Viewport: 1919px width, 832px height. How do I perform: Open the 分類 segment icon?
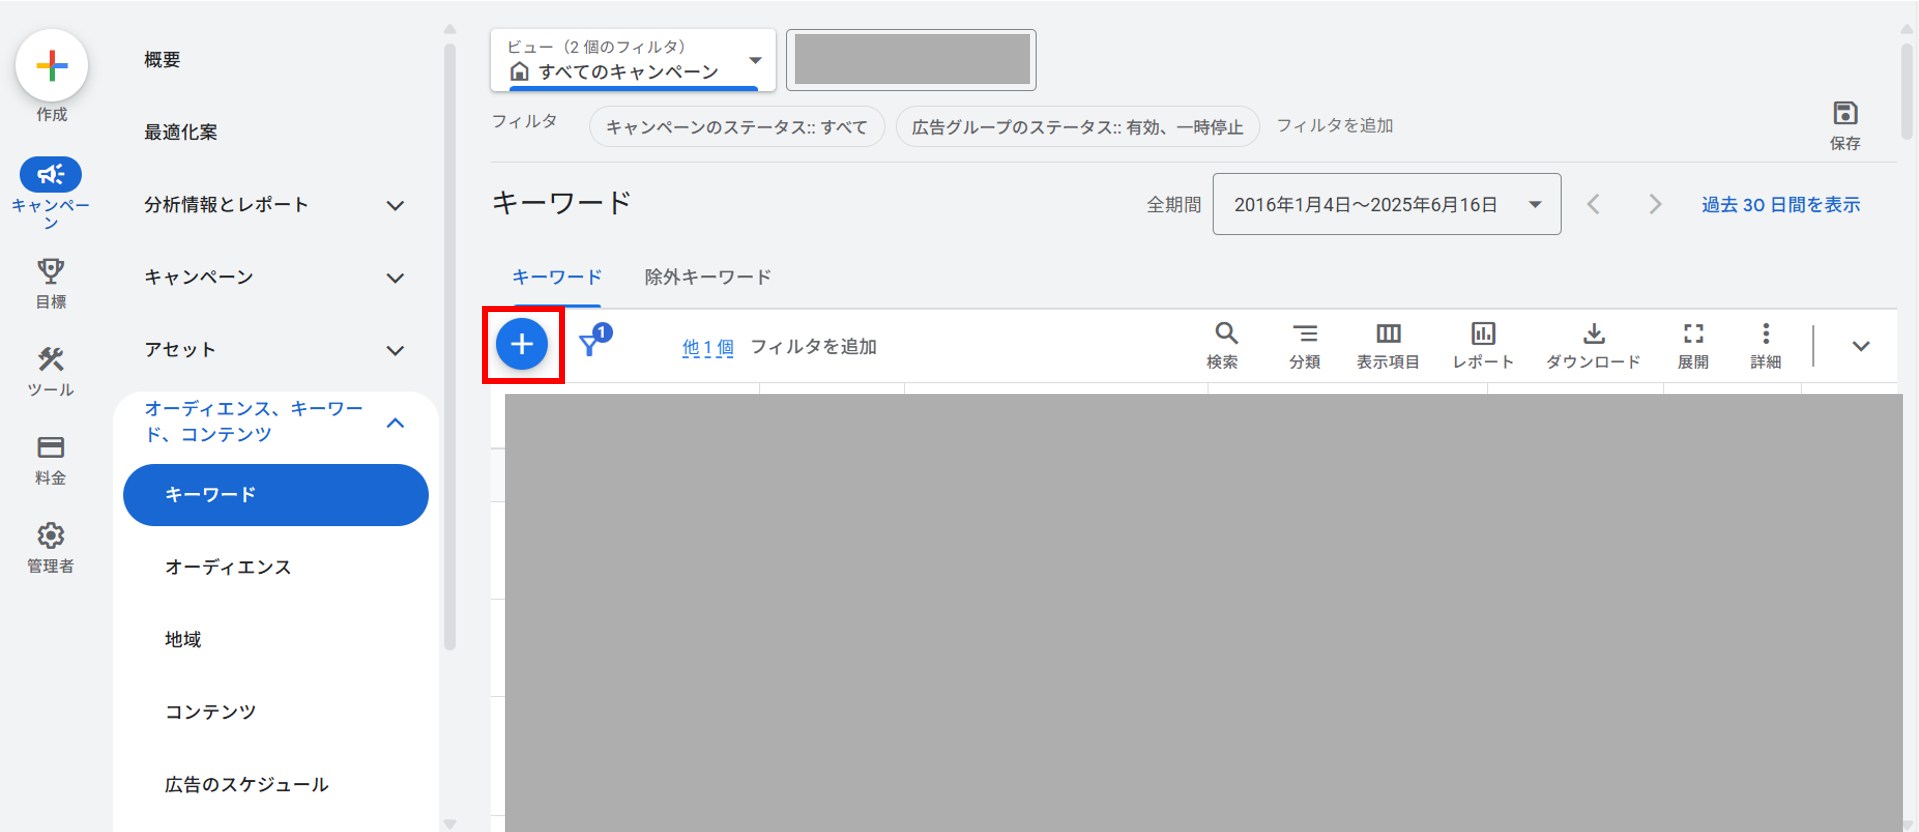[x=1305, y=334]
